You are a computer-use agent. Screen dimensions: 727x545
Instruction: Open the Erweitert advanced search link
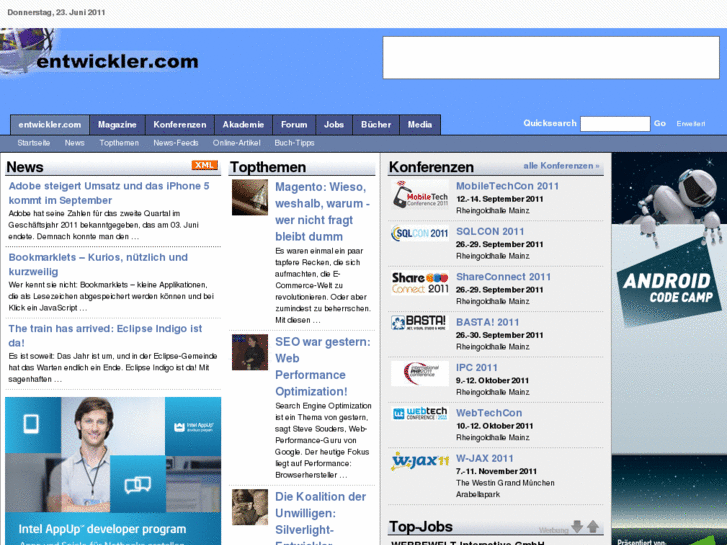[x=691, y=124]
